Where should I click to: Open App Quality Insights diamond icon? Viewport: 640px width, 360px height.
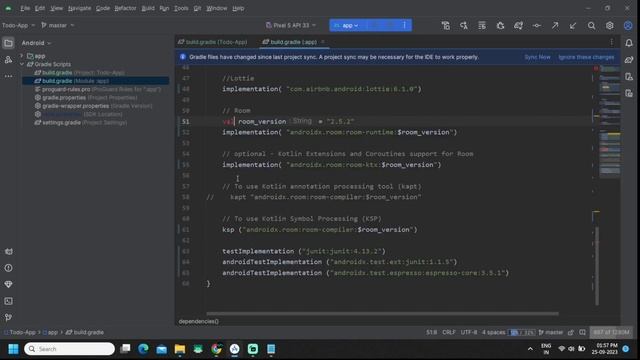tap(8, 284)
